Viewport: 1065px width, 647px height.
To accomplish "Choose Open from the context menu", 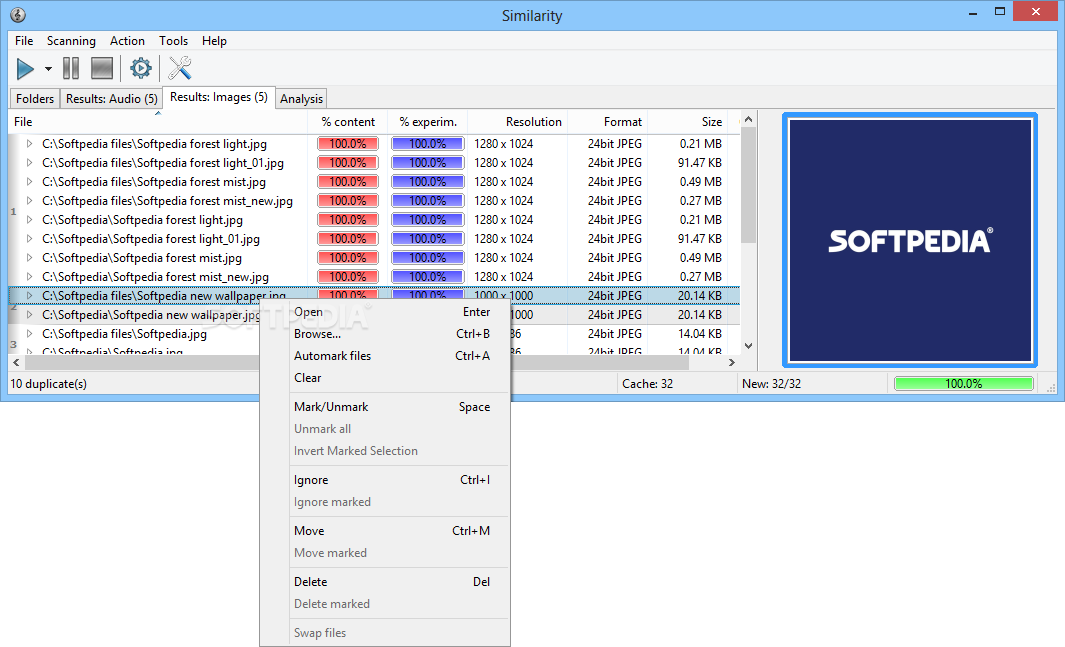I will (385, 312).
